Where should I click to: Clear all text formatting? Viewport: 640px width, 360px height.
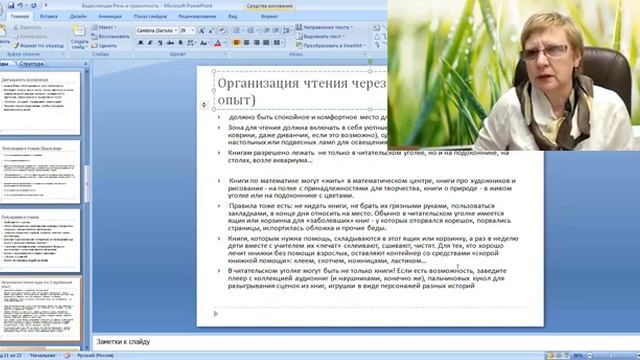(x=222, y=31)
